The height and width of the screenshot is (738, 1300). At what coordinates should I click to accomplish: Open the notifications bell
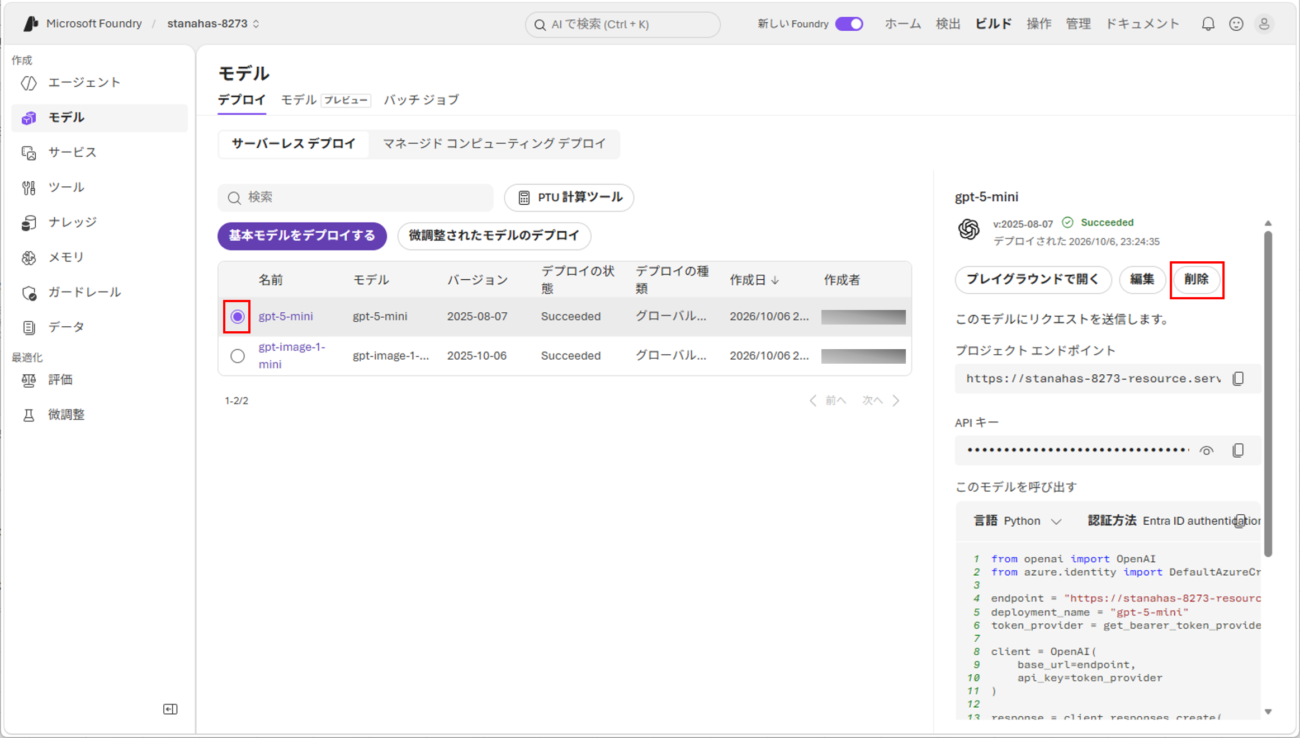pos(1208,24)
